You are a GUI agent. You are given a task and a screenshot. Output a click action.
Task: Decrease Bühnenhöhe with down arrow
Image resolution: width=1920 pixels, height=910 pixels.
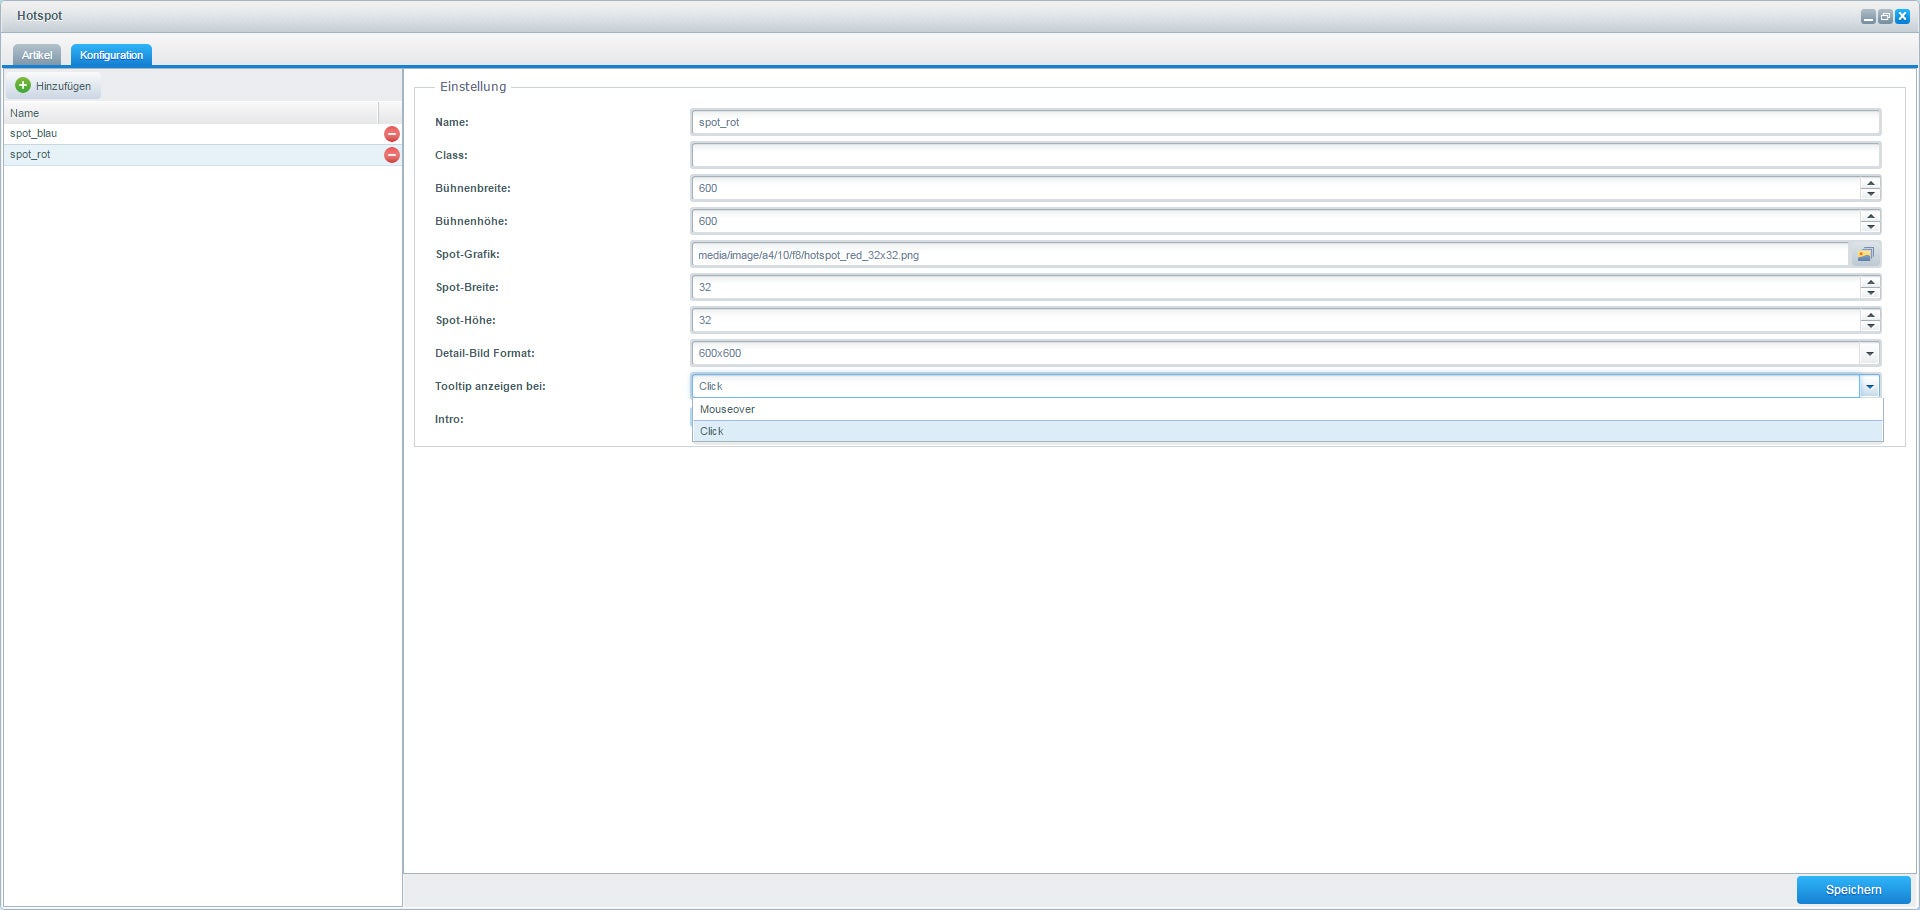point(1870,227)
